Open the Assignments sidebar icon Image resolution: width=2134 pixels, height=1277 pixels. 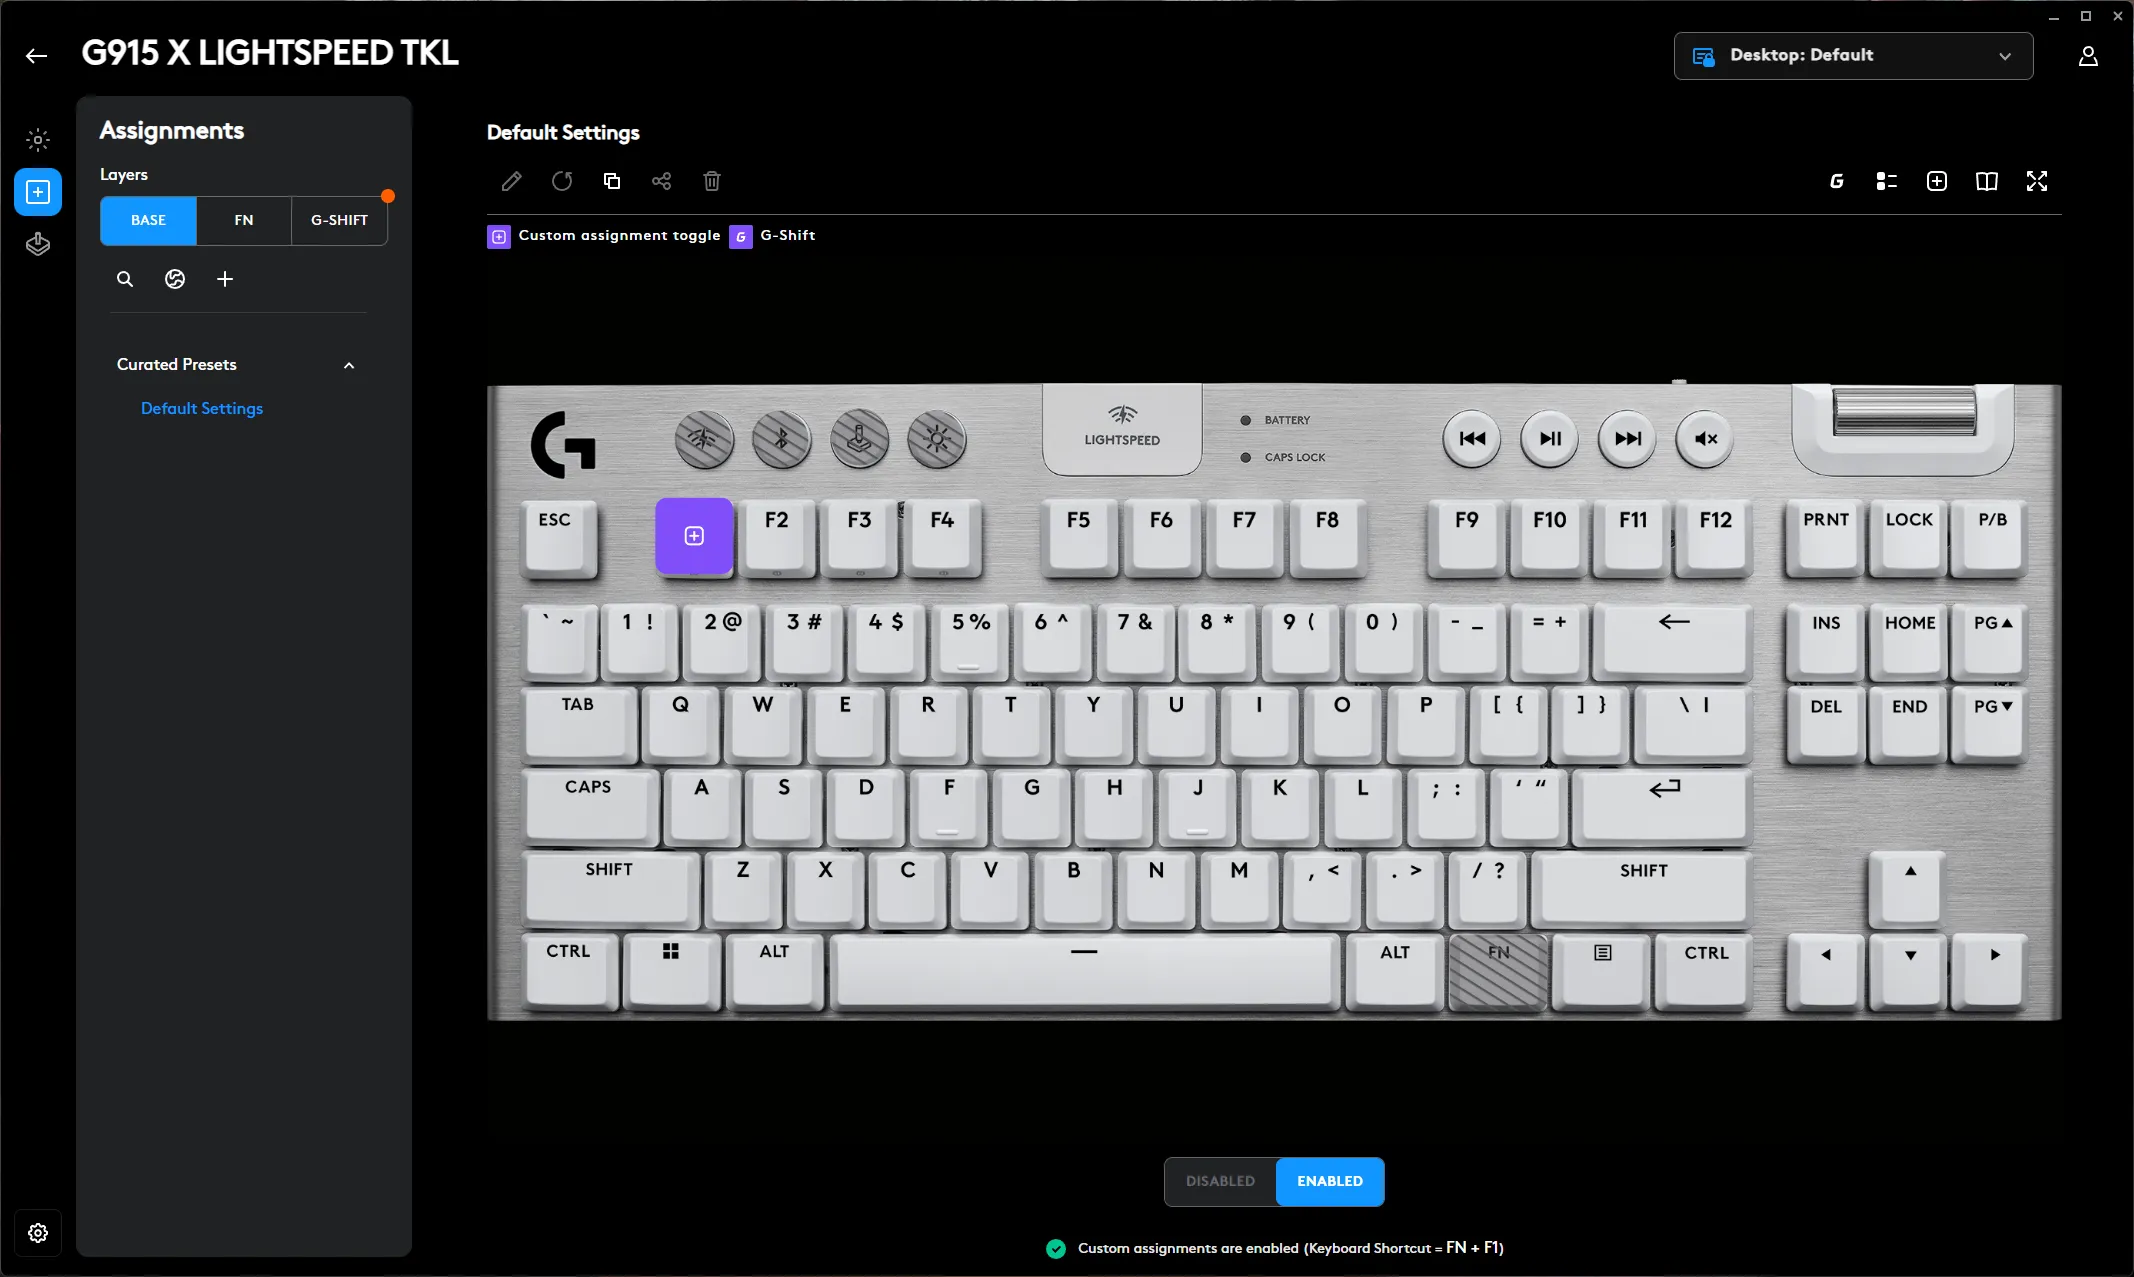point(38,192)
